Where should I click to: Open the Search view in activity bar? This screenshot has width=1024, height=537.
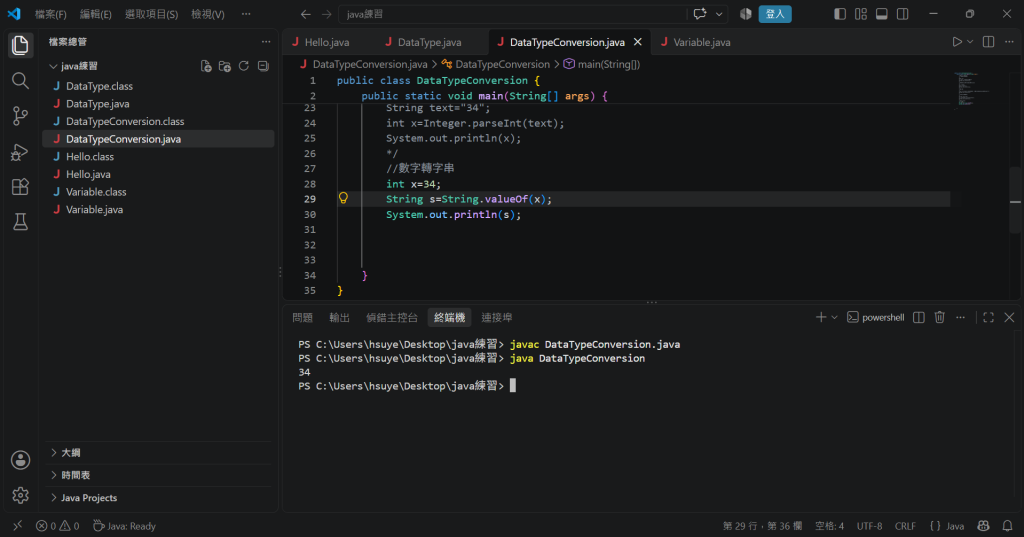click(x=20, y=80)
